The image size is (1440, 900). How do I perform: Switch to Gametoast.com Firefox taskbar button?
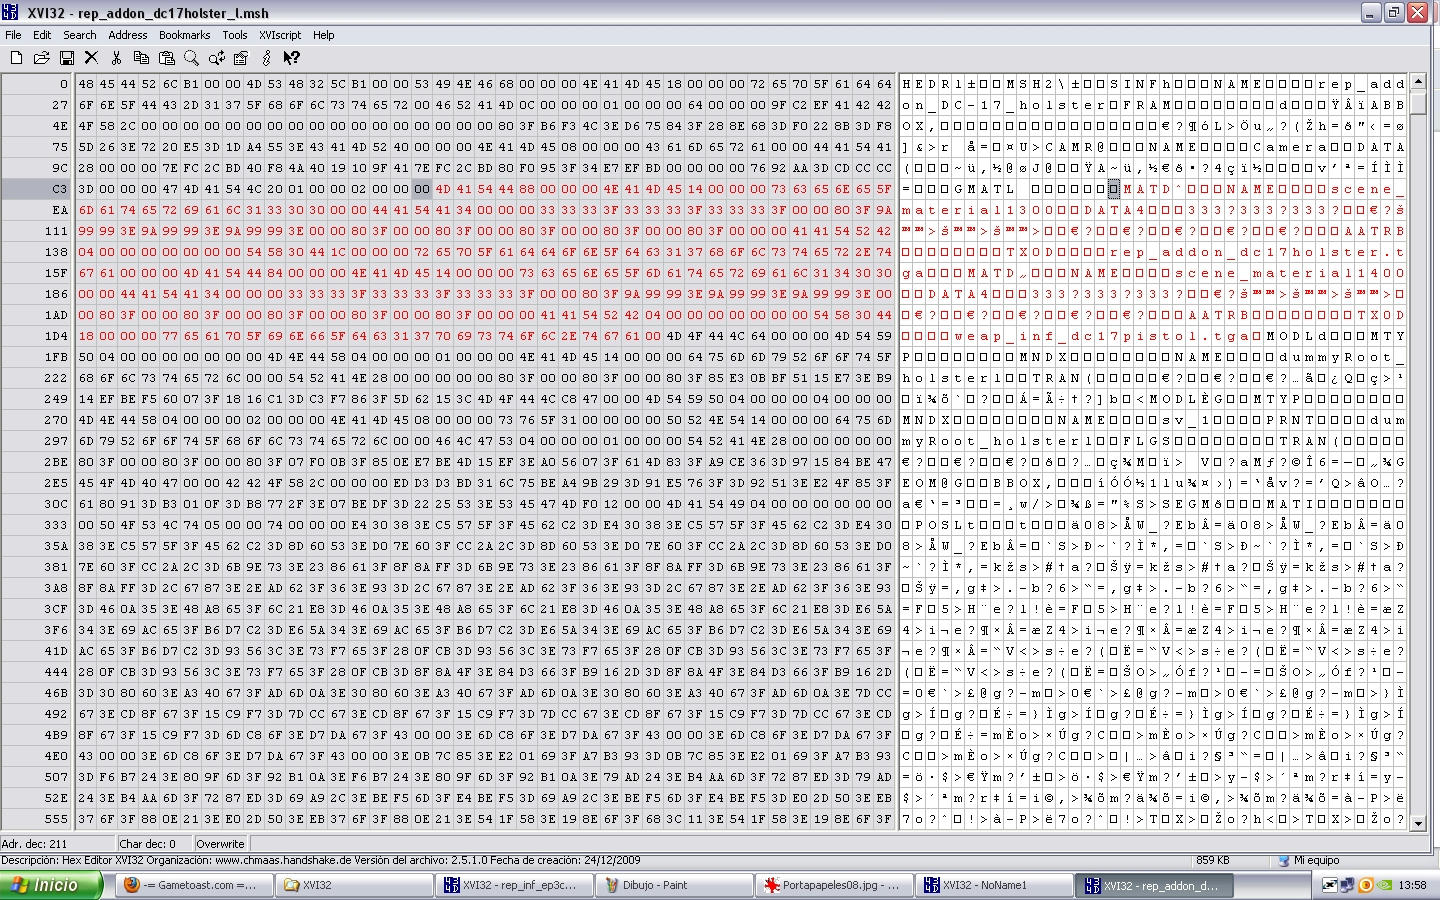193,885
